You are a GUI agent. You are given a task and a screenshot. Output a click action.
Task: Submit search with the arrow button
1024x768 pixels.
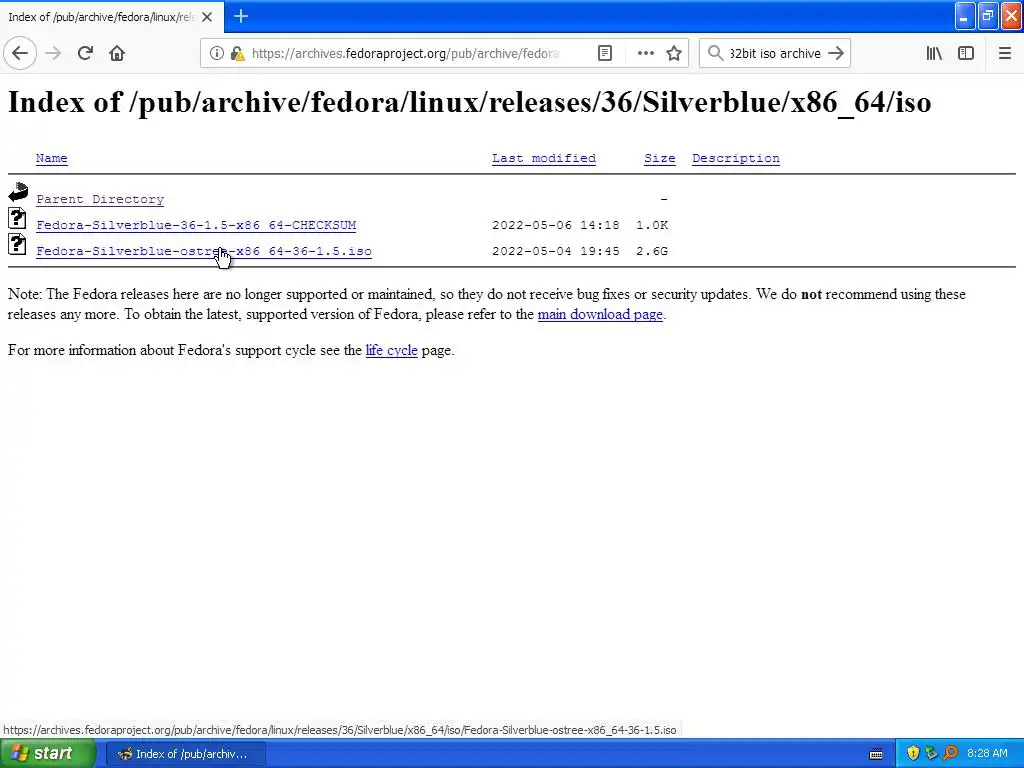point(836,53)
